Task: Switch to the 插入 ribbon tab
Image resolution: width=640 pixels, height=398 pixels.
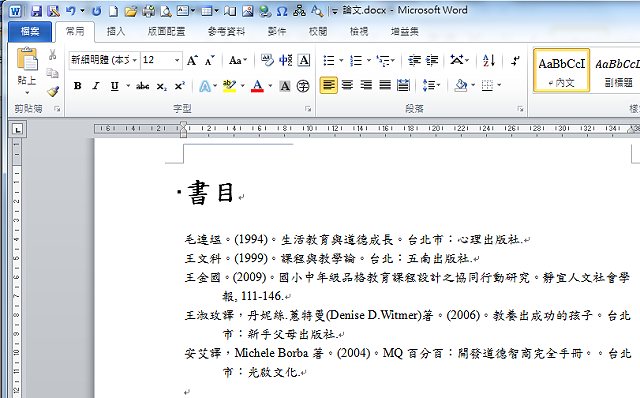Action: 116,31
